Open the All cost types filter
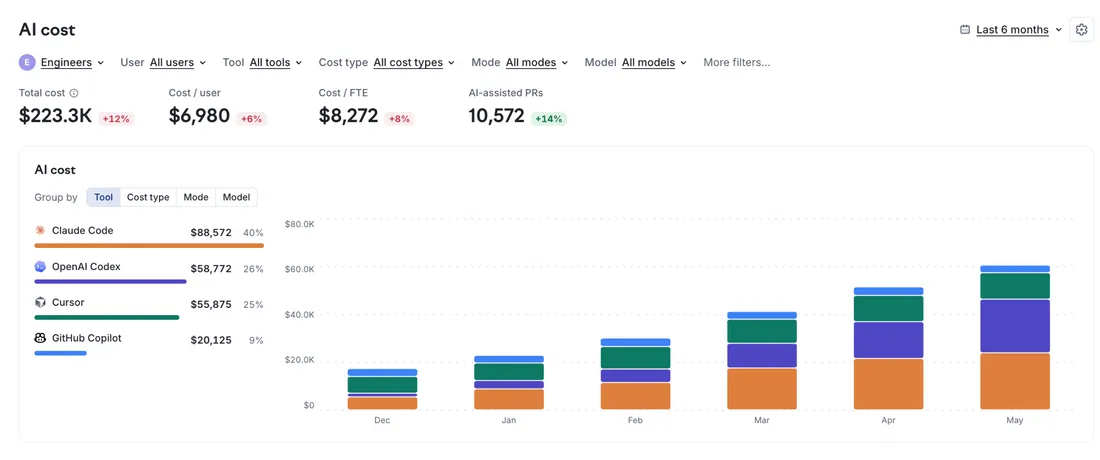Image resolution: width=1100 pixels, height=460 pixels. click(x=414, y=62)
